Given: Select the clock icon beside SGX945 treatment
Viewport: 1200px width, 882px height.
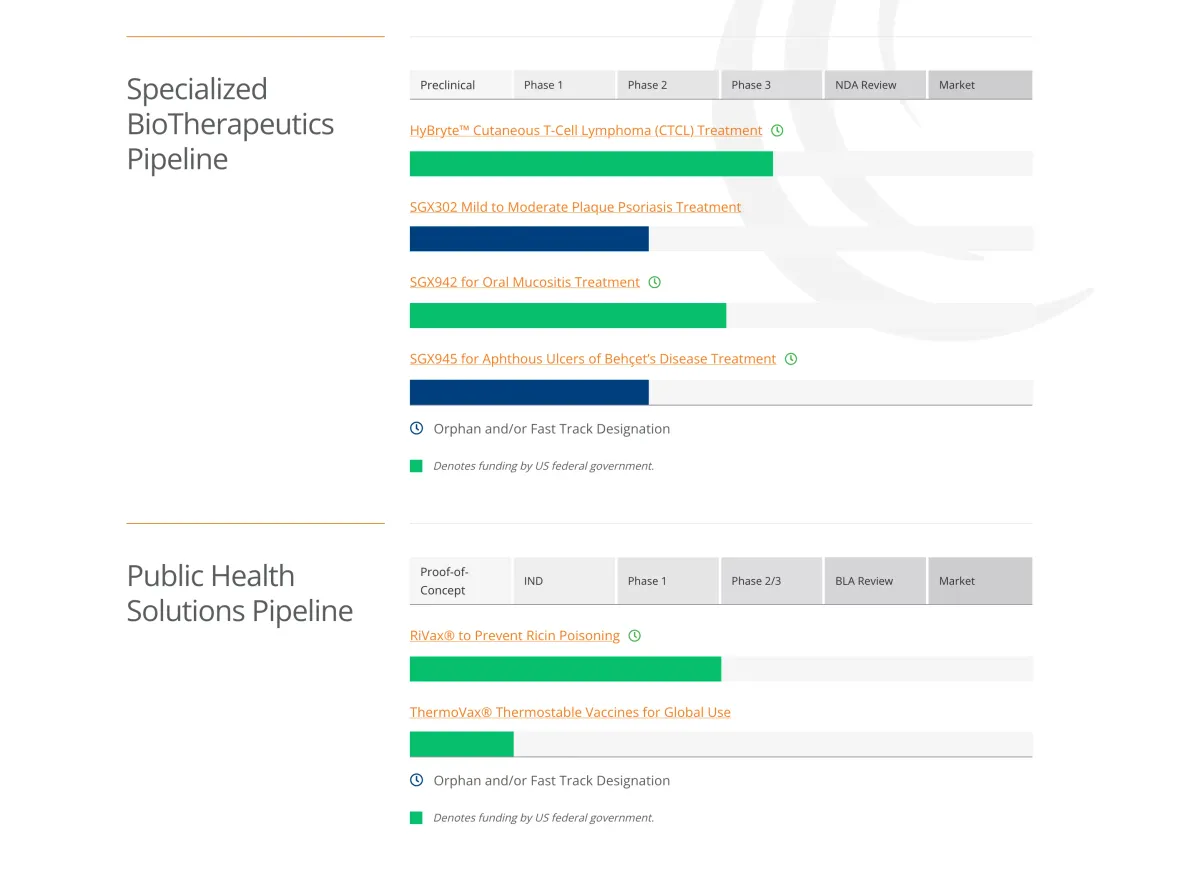Looking at the screenshot, I should click(791, 358).
